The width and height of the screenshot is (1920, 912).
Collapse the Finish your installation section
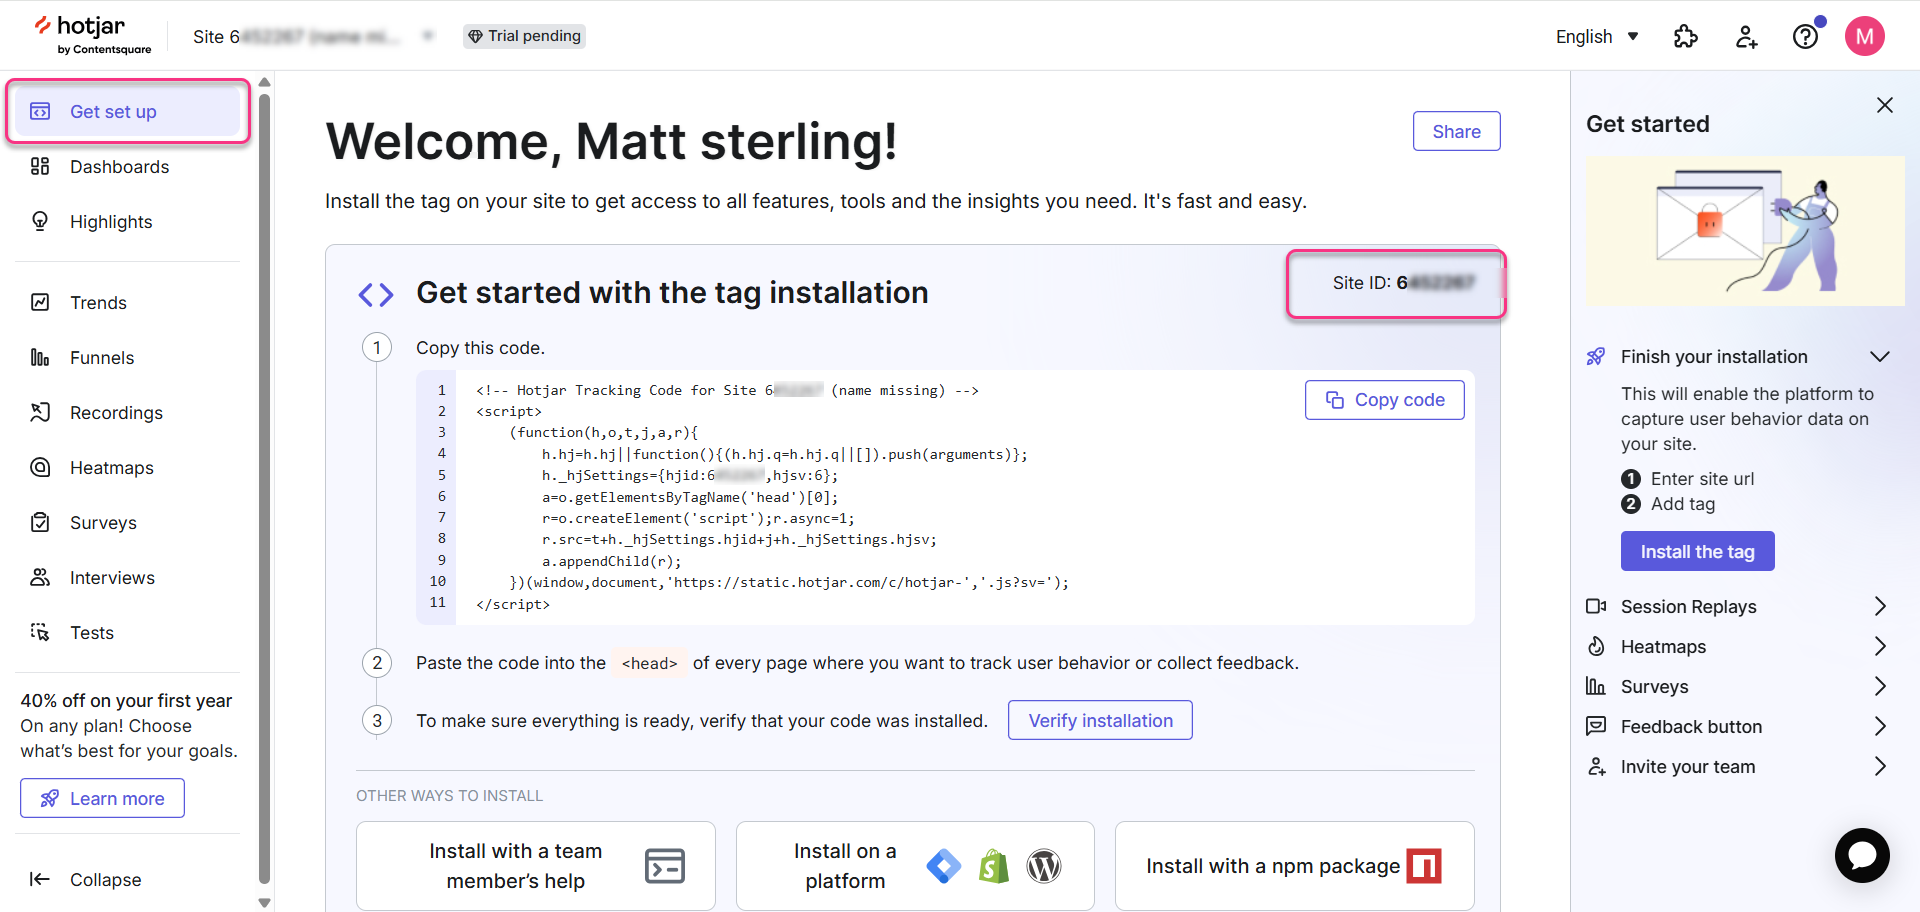[x=1880, y=357]
